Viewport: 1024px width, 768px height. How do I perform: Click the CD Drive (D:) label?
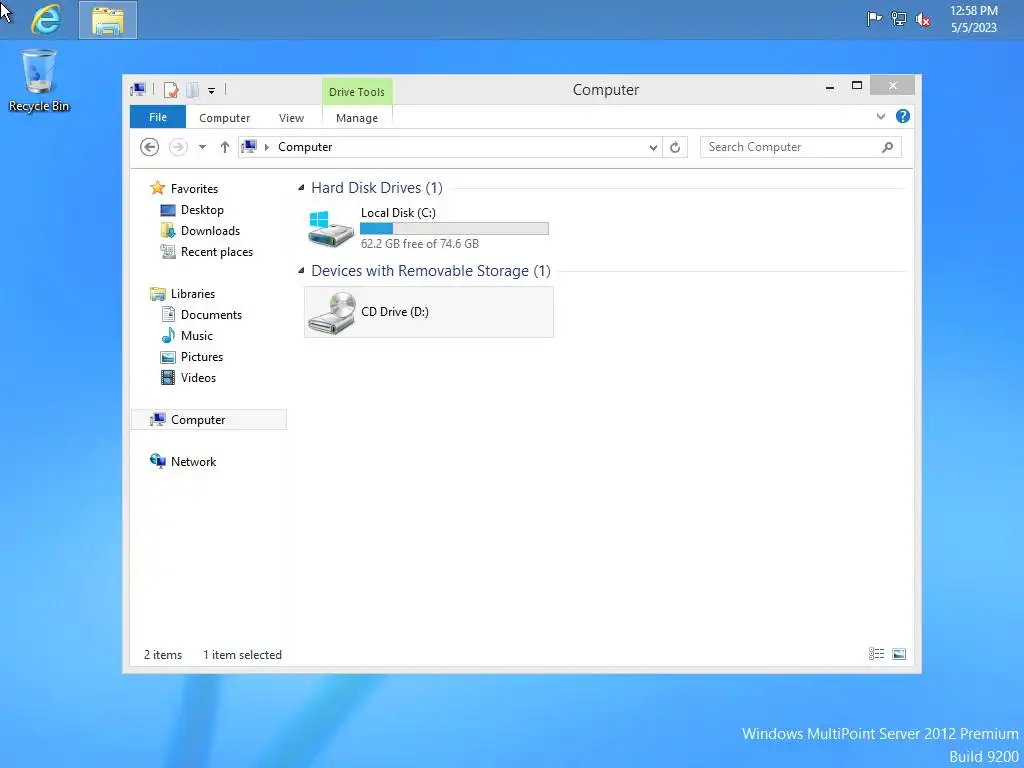point(394,312)
